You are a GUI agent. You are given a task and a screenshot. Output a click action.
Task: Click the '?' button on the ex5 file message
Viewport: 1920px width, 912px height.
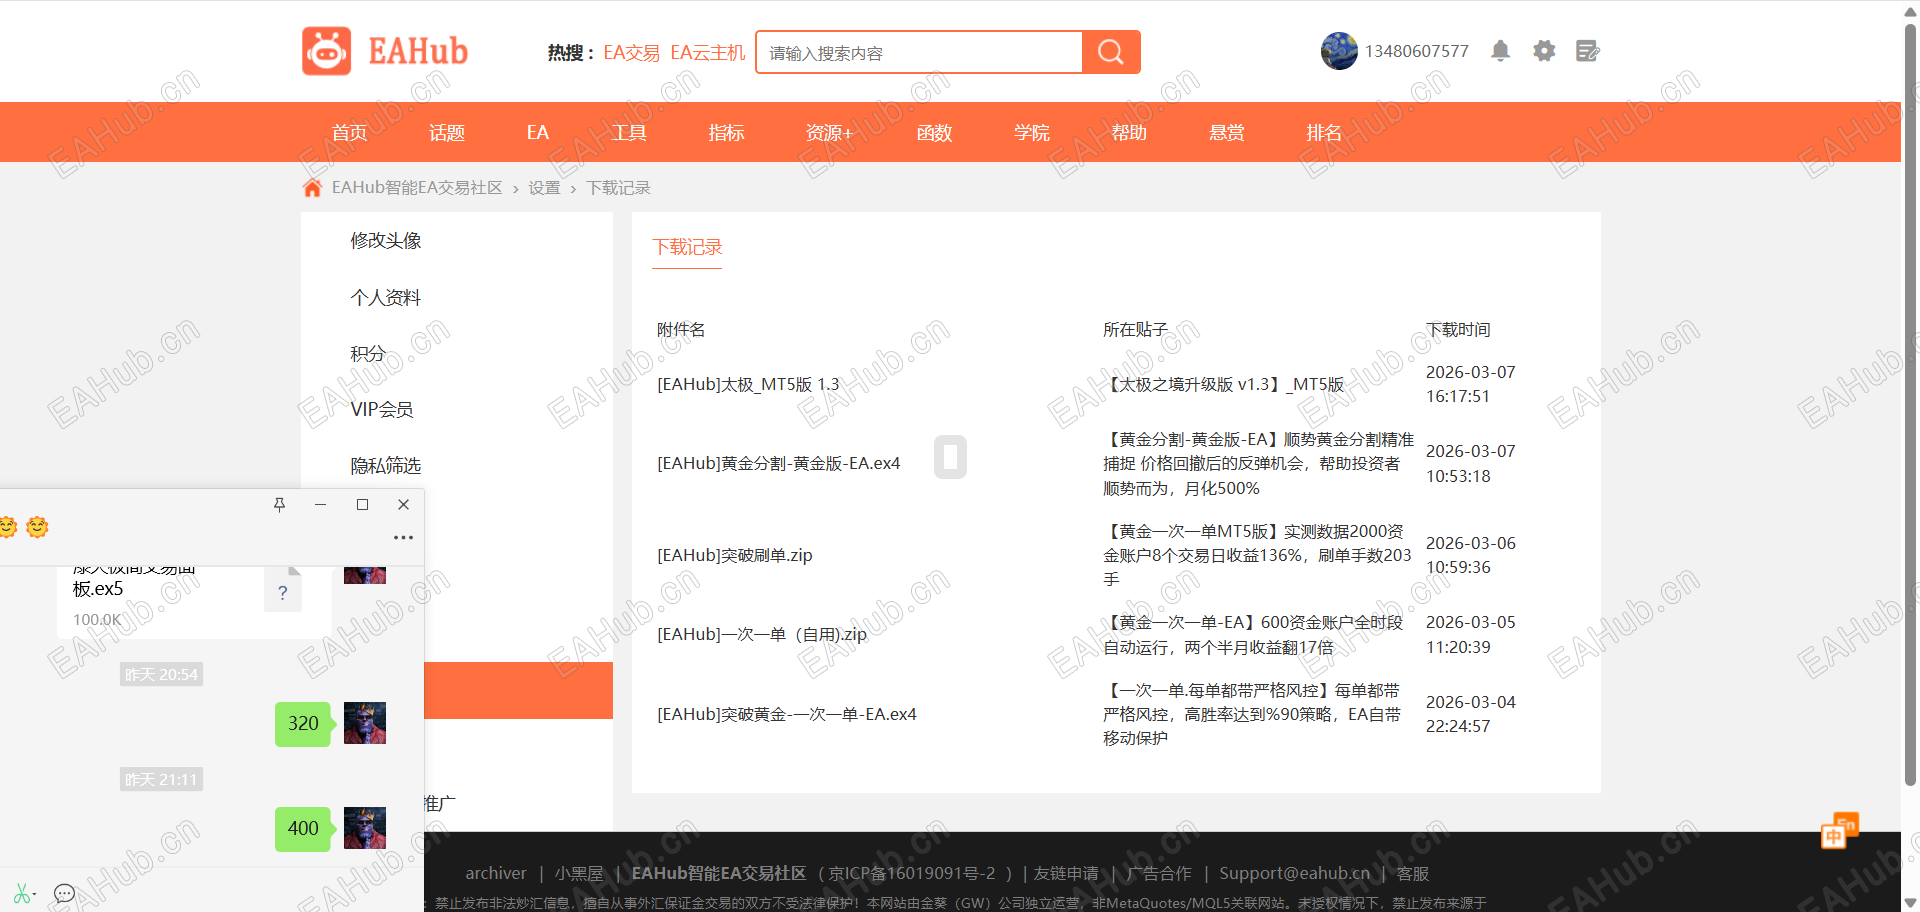tap(283, 591)
